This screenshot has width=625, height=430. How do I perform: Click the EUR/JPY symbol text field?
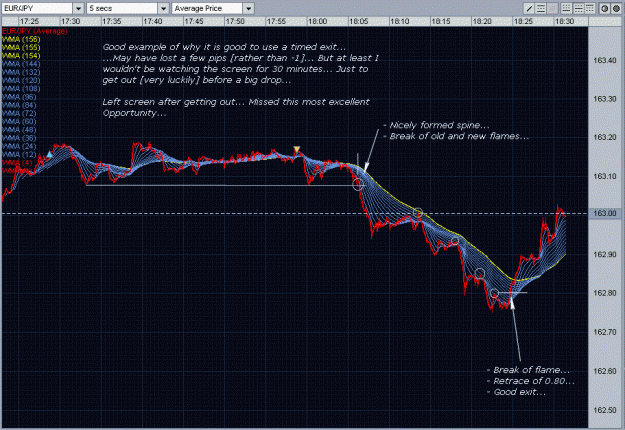click(x=37, y=8)
